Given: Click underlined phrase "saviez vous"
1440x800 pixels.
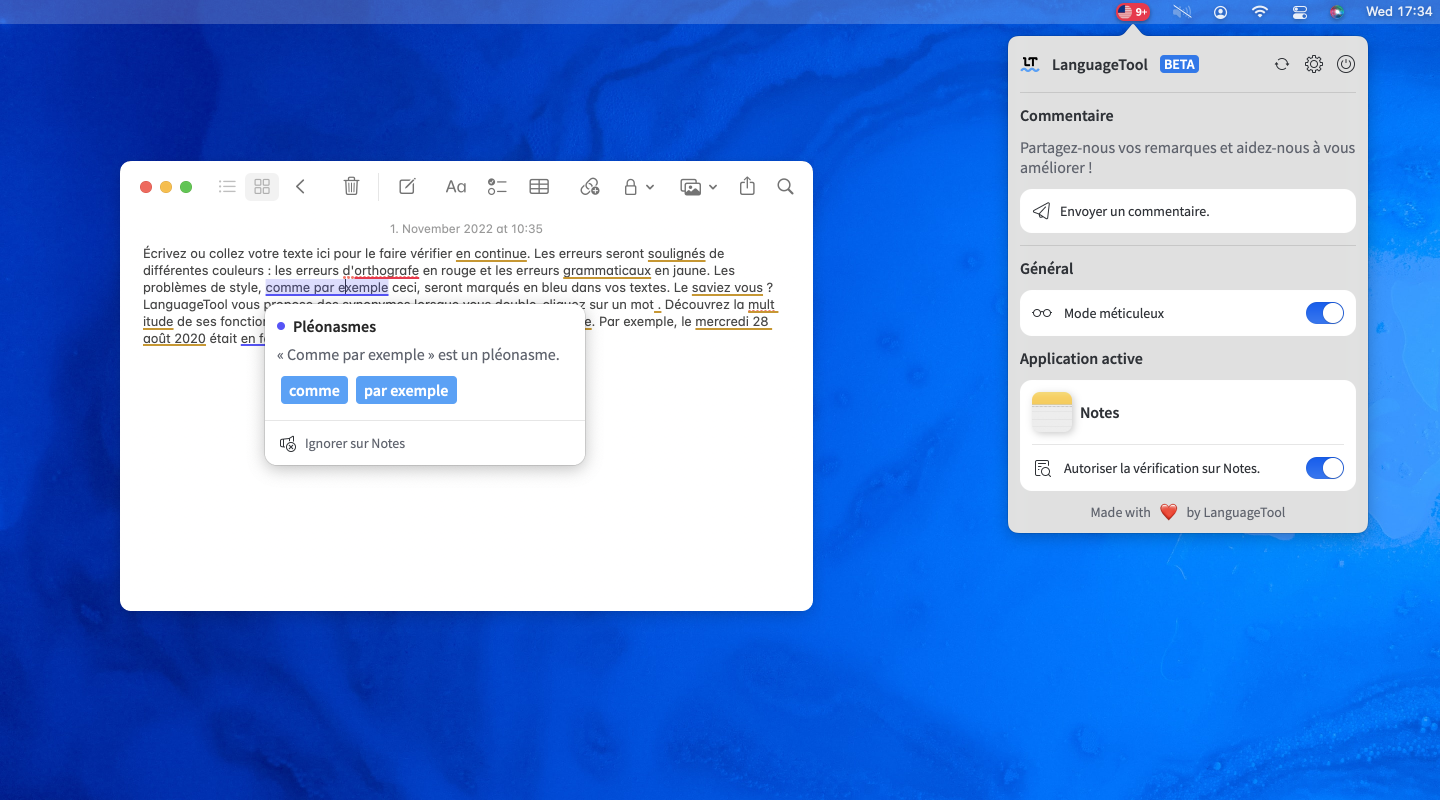Looking at the screenshot, I should point(727,288).
